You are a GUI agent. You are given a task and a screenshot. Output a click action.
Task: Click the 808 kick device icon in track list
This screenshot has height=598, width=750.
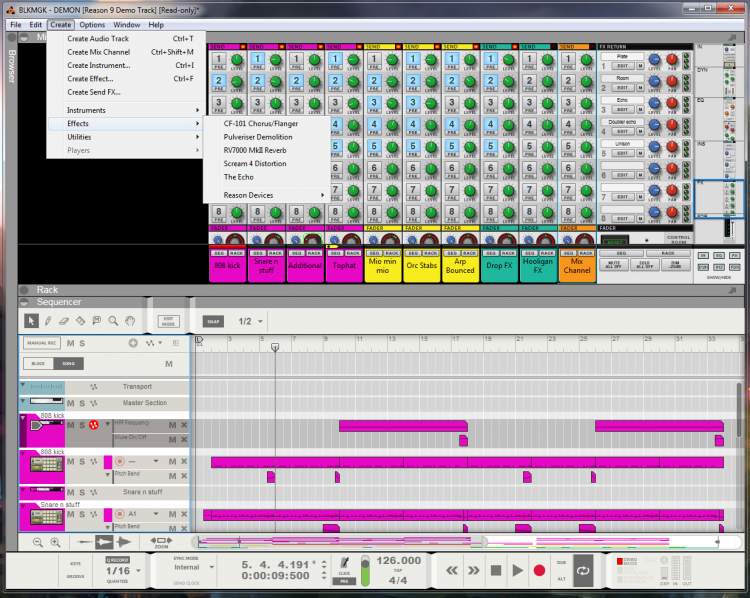click(x=46, y=464)
